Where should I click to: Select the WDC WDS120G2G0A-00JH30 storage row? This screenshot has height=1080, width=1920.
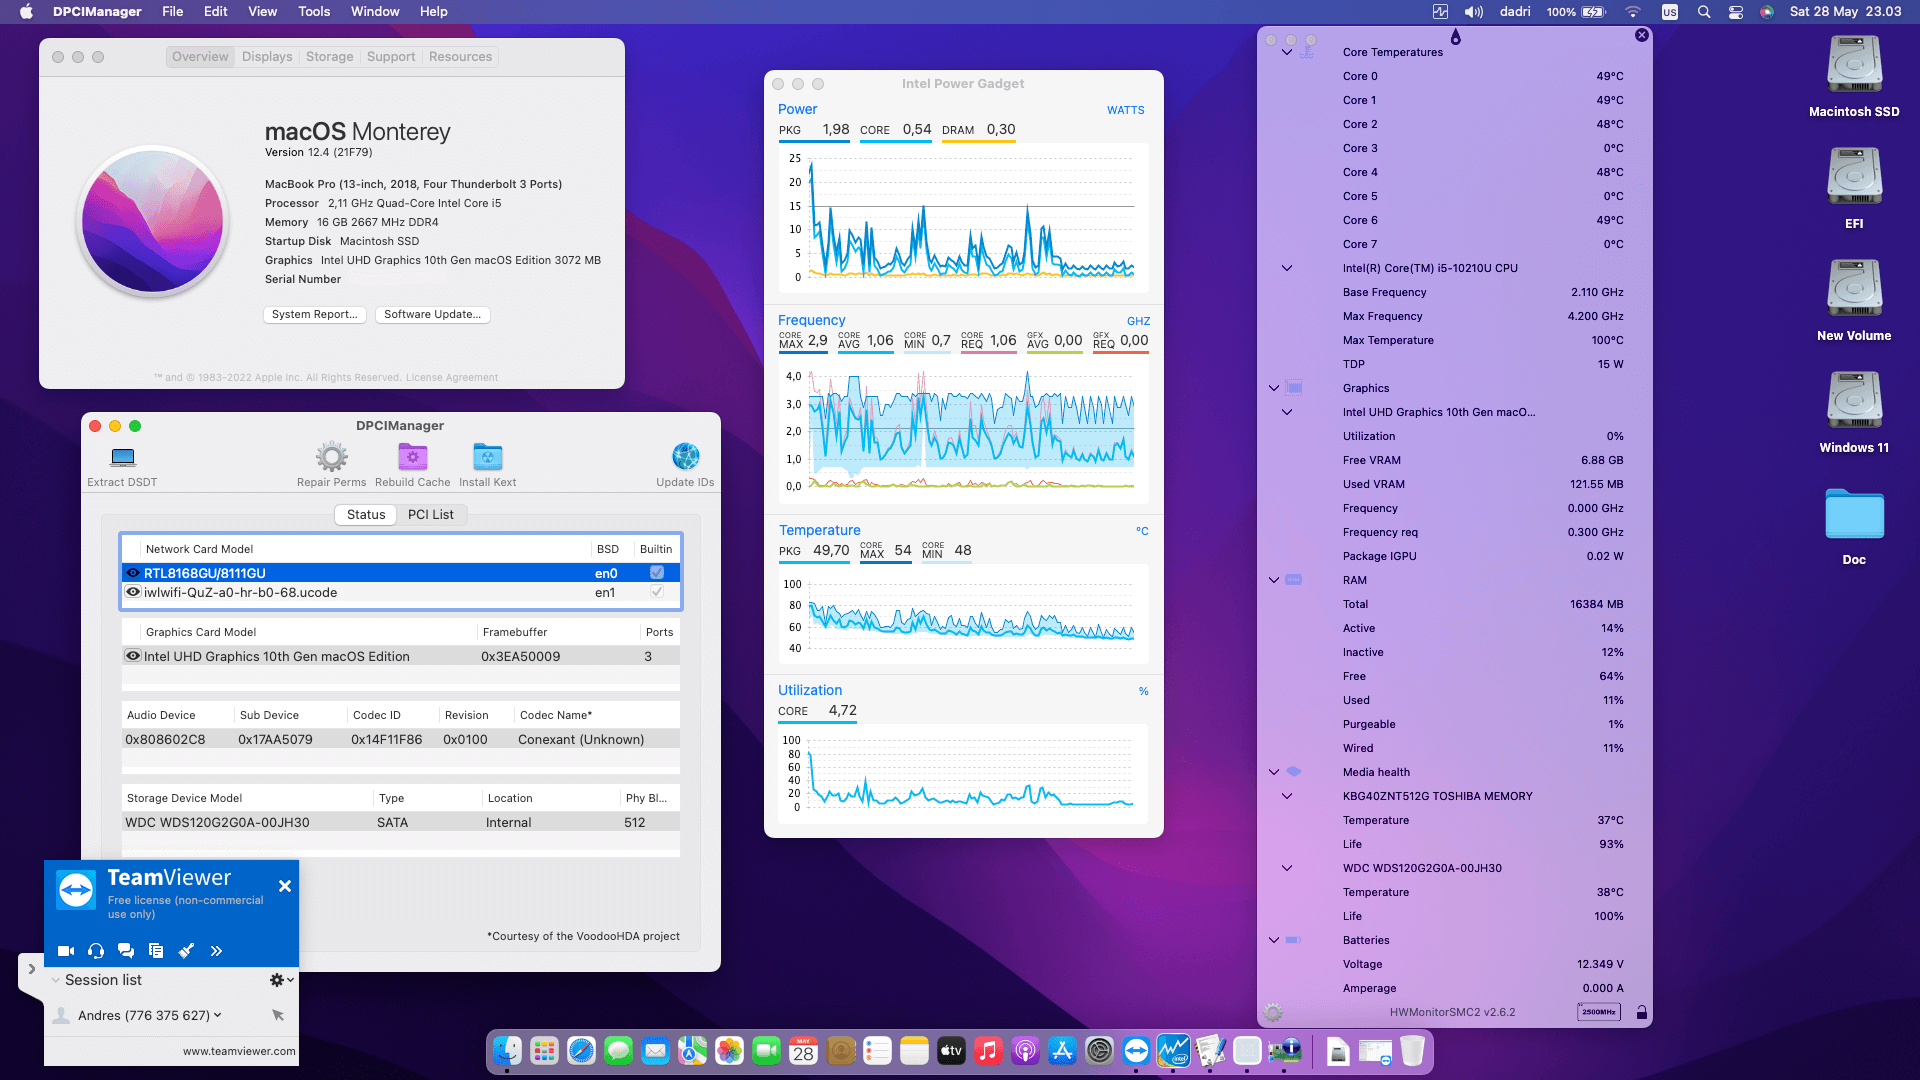click(x=401, y=822)
